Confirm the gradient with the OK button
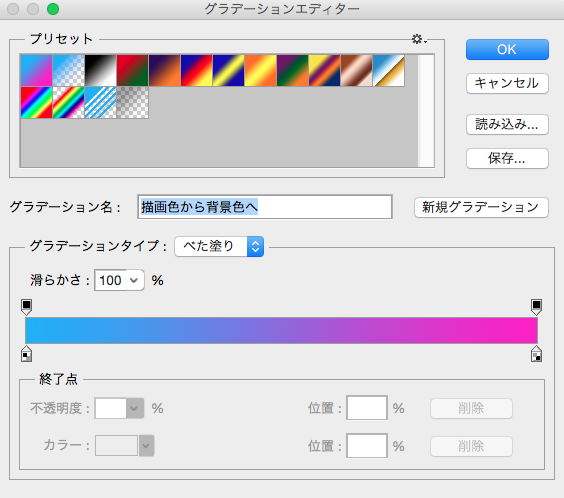This screenshot has height=498, width=564. (x=507, y=49)
